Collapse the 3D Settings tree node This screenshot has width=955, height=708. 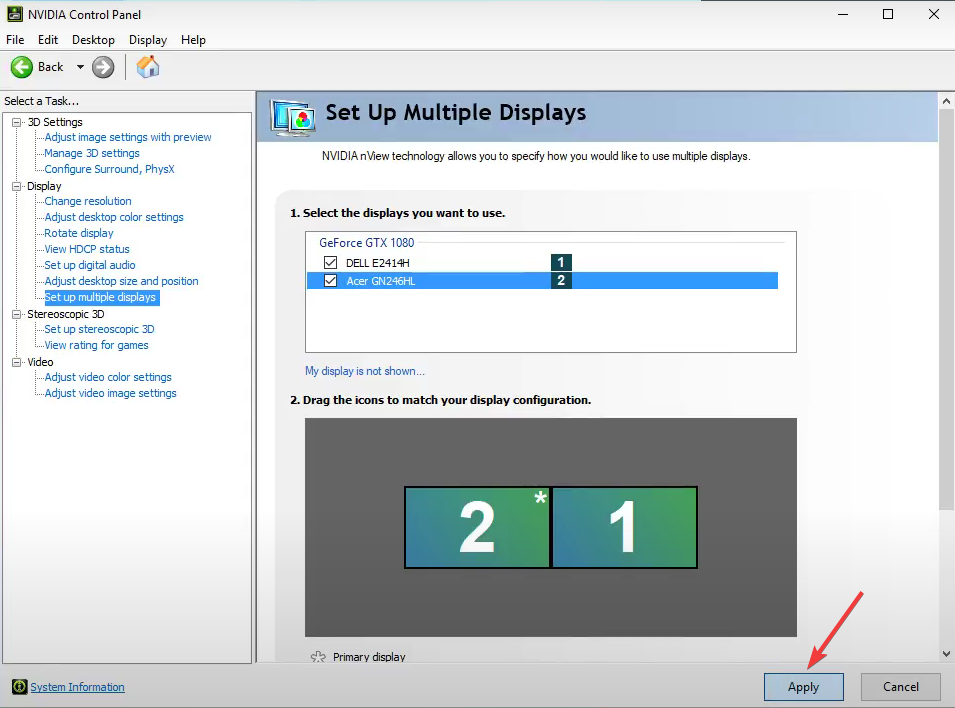click(x=16, y=122)
